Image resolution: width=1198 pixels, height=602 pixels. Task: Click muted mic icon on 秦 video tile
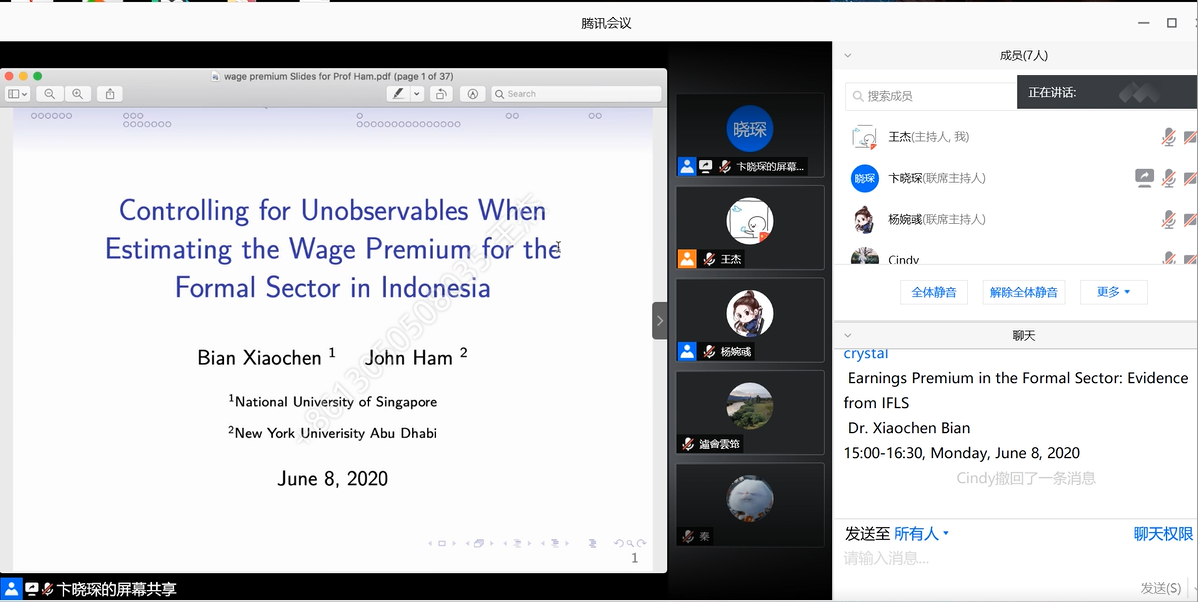point(688,536)
